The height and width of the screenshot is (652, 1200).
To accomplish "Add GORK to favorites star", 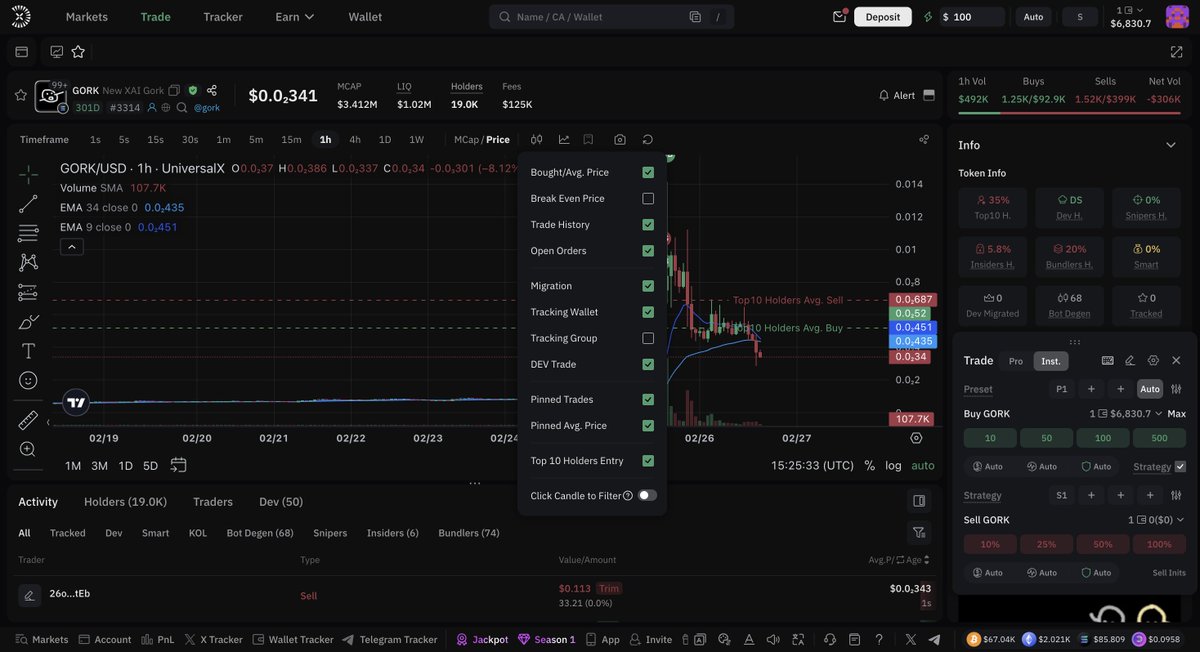I will (x=21, y=95).
